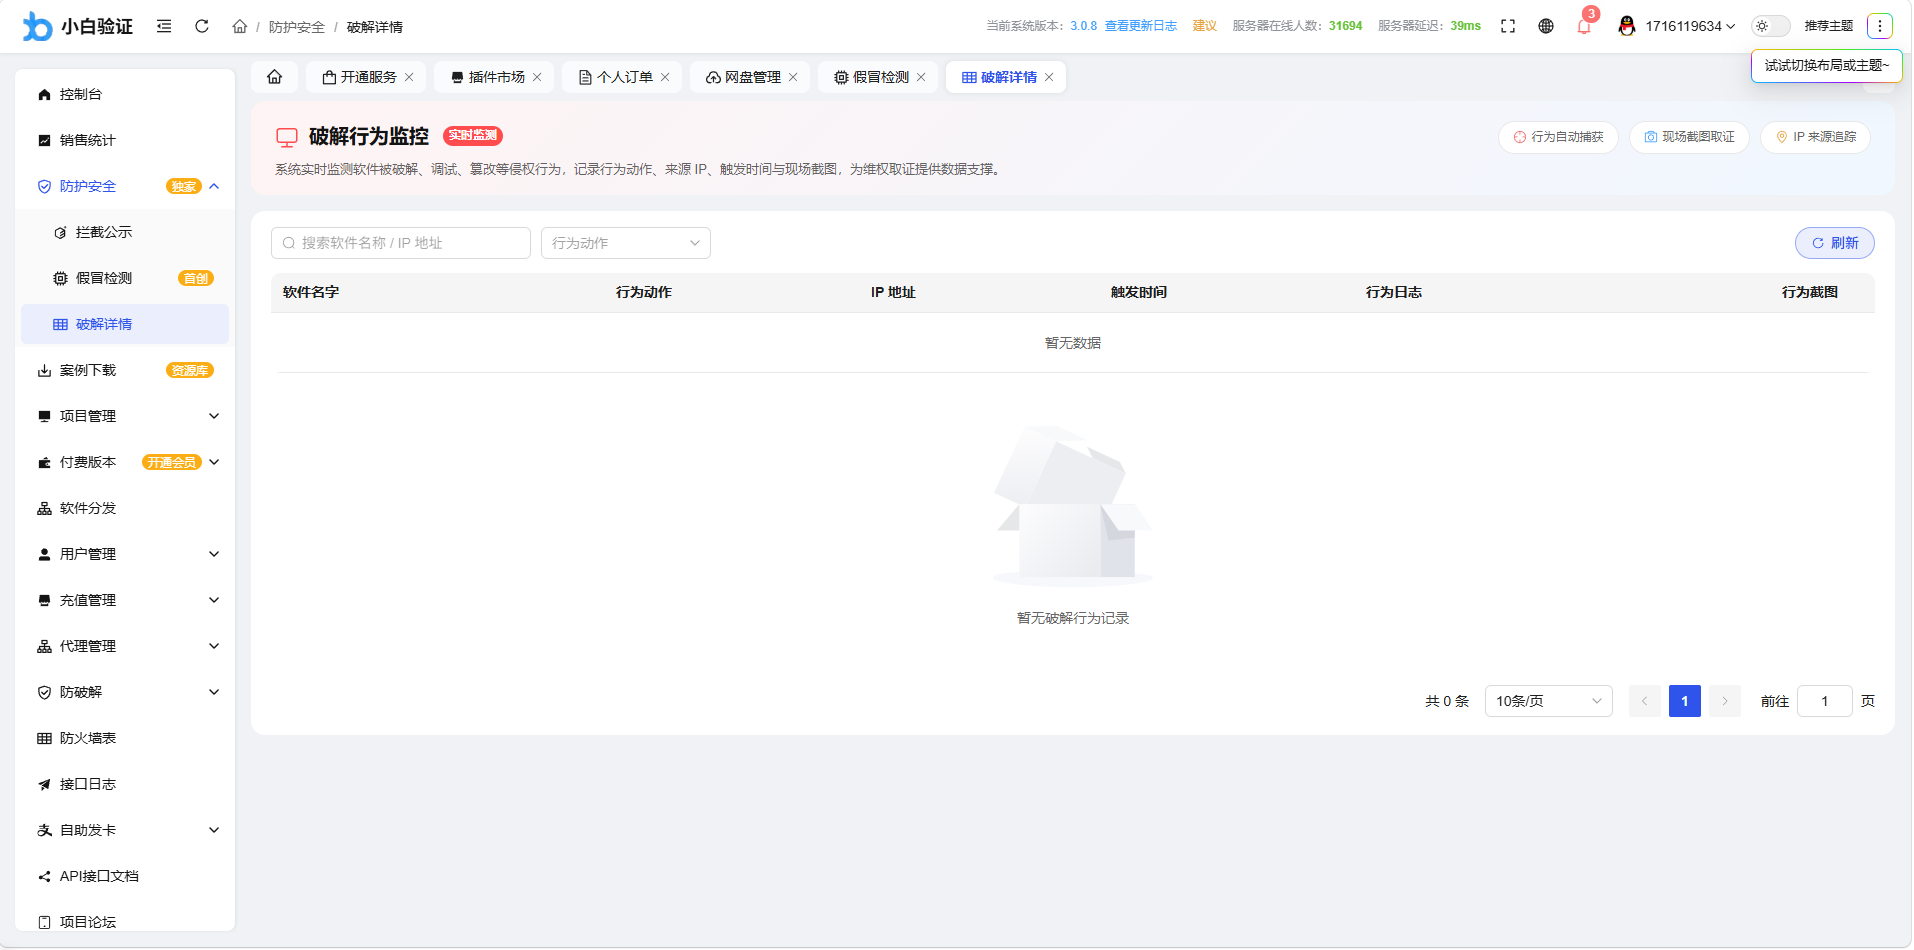Viewport: 1914px width, 950px height.
Task: Click the home breadcrumb icon
Action: point(240,27)
